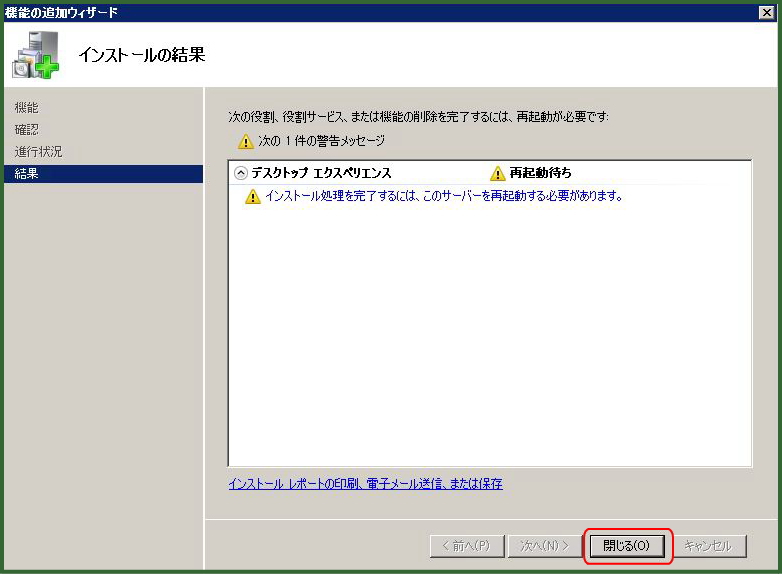This screenshot has width=782, height=574.
Task: Select the 機能 step in sidebar
Action: [26, 107]
